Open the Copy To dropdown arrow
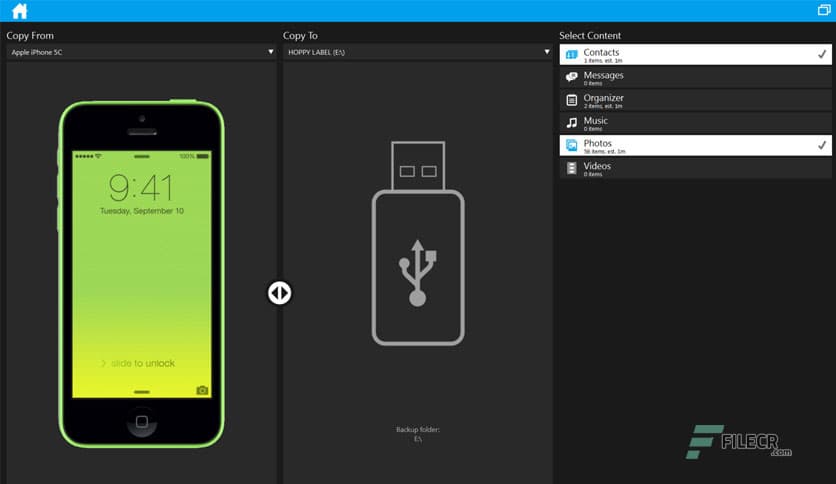 pyautogui.click(x=546, y=52)
